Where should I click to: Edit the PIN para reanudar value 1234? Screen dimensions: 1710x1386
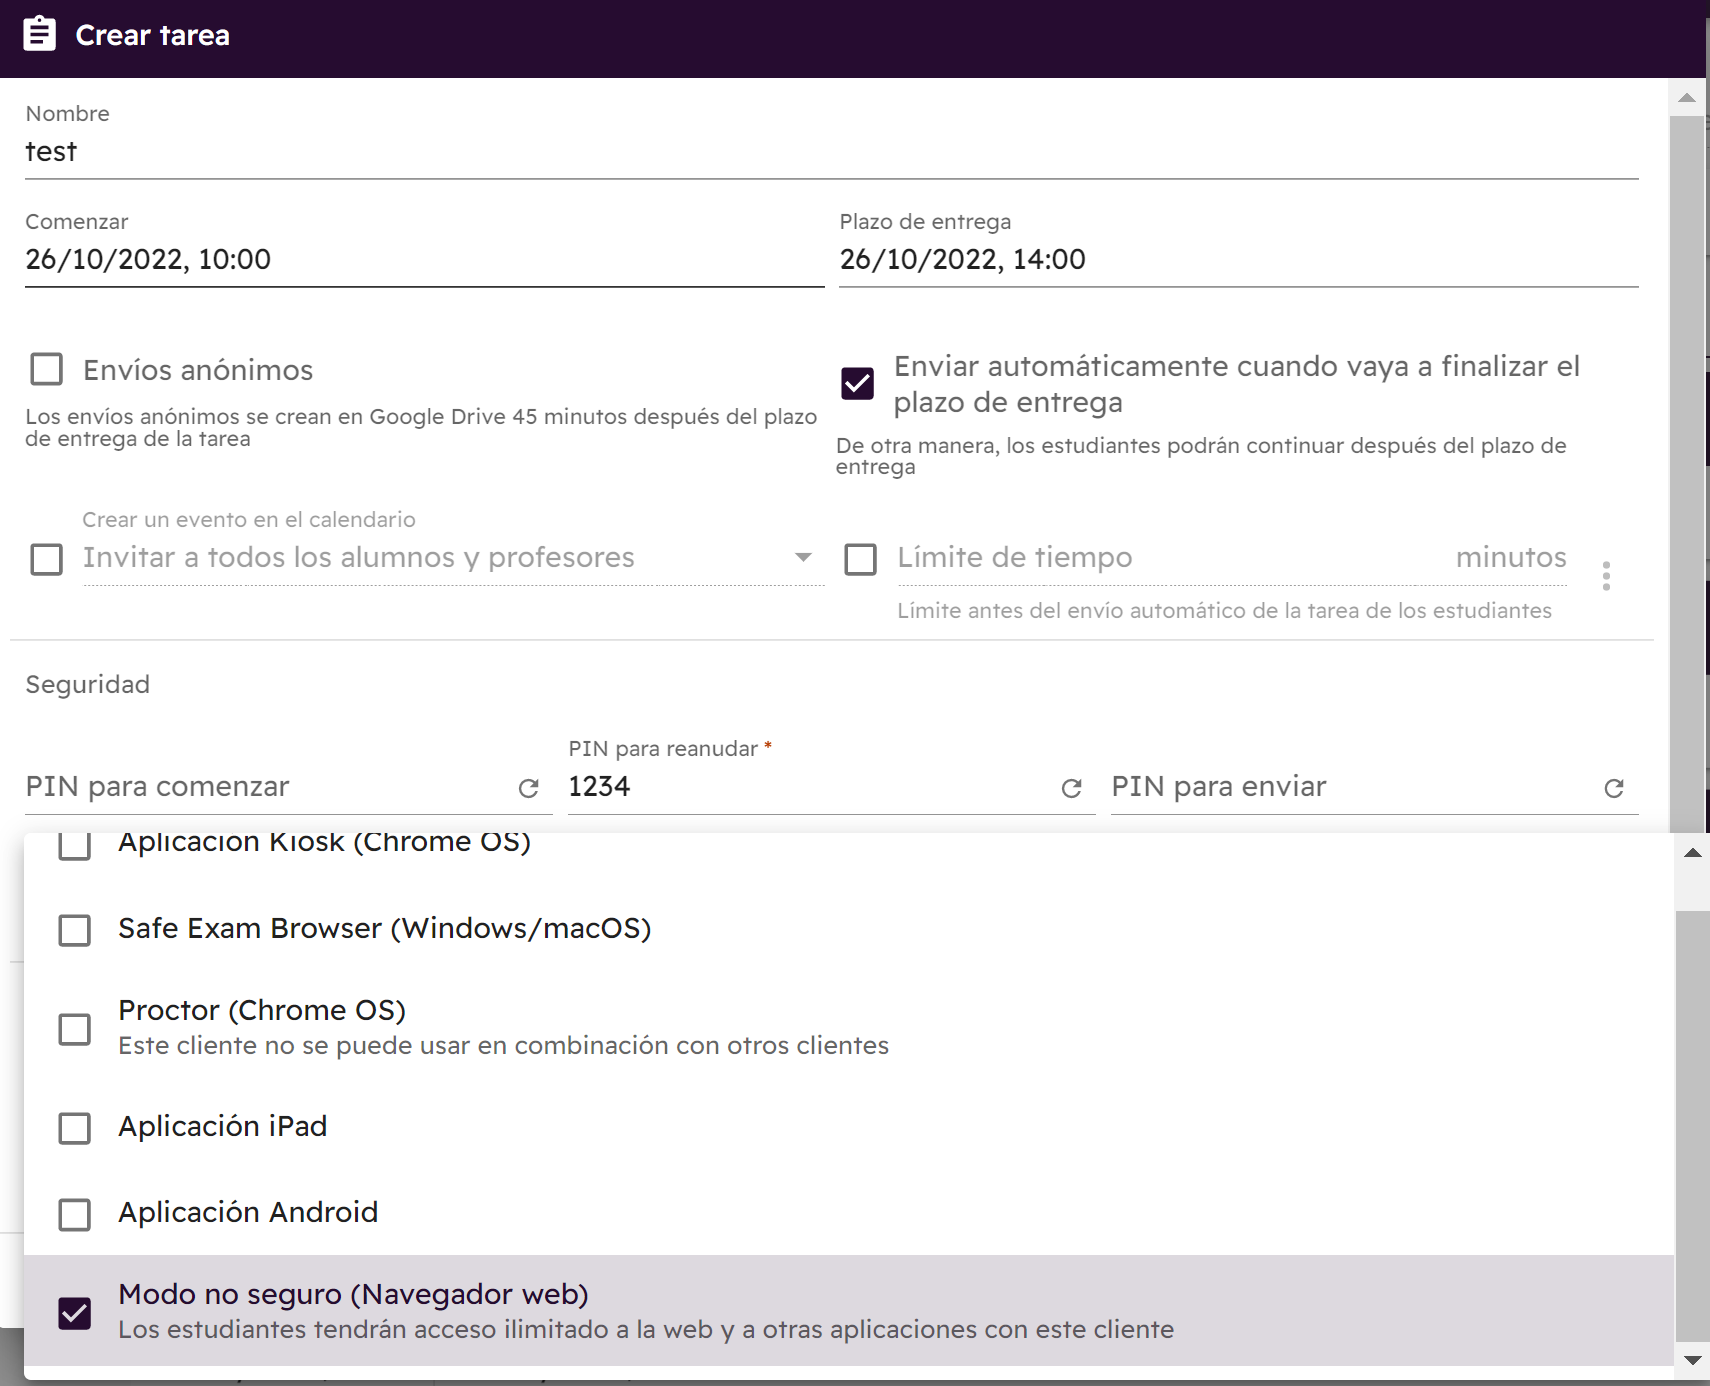pos(810,787)
